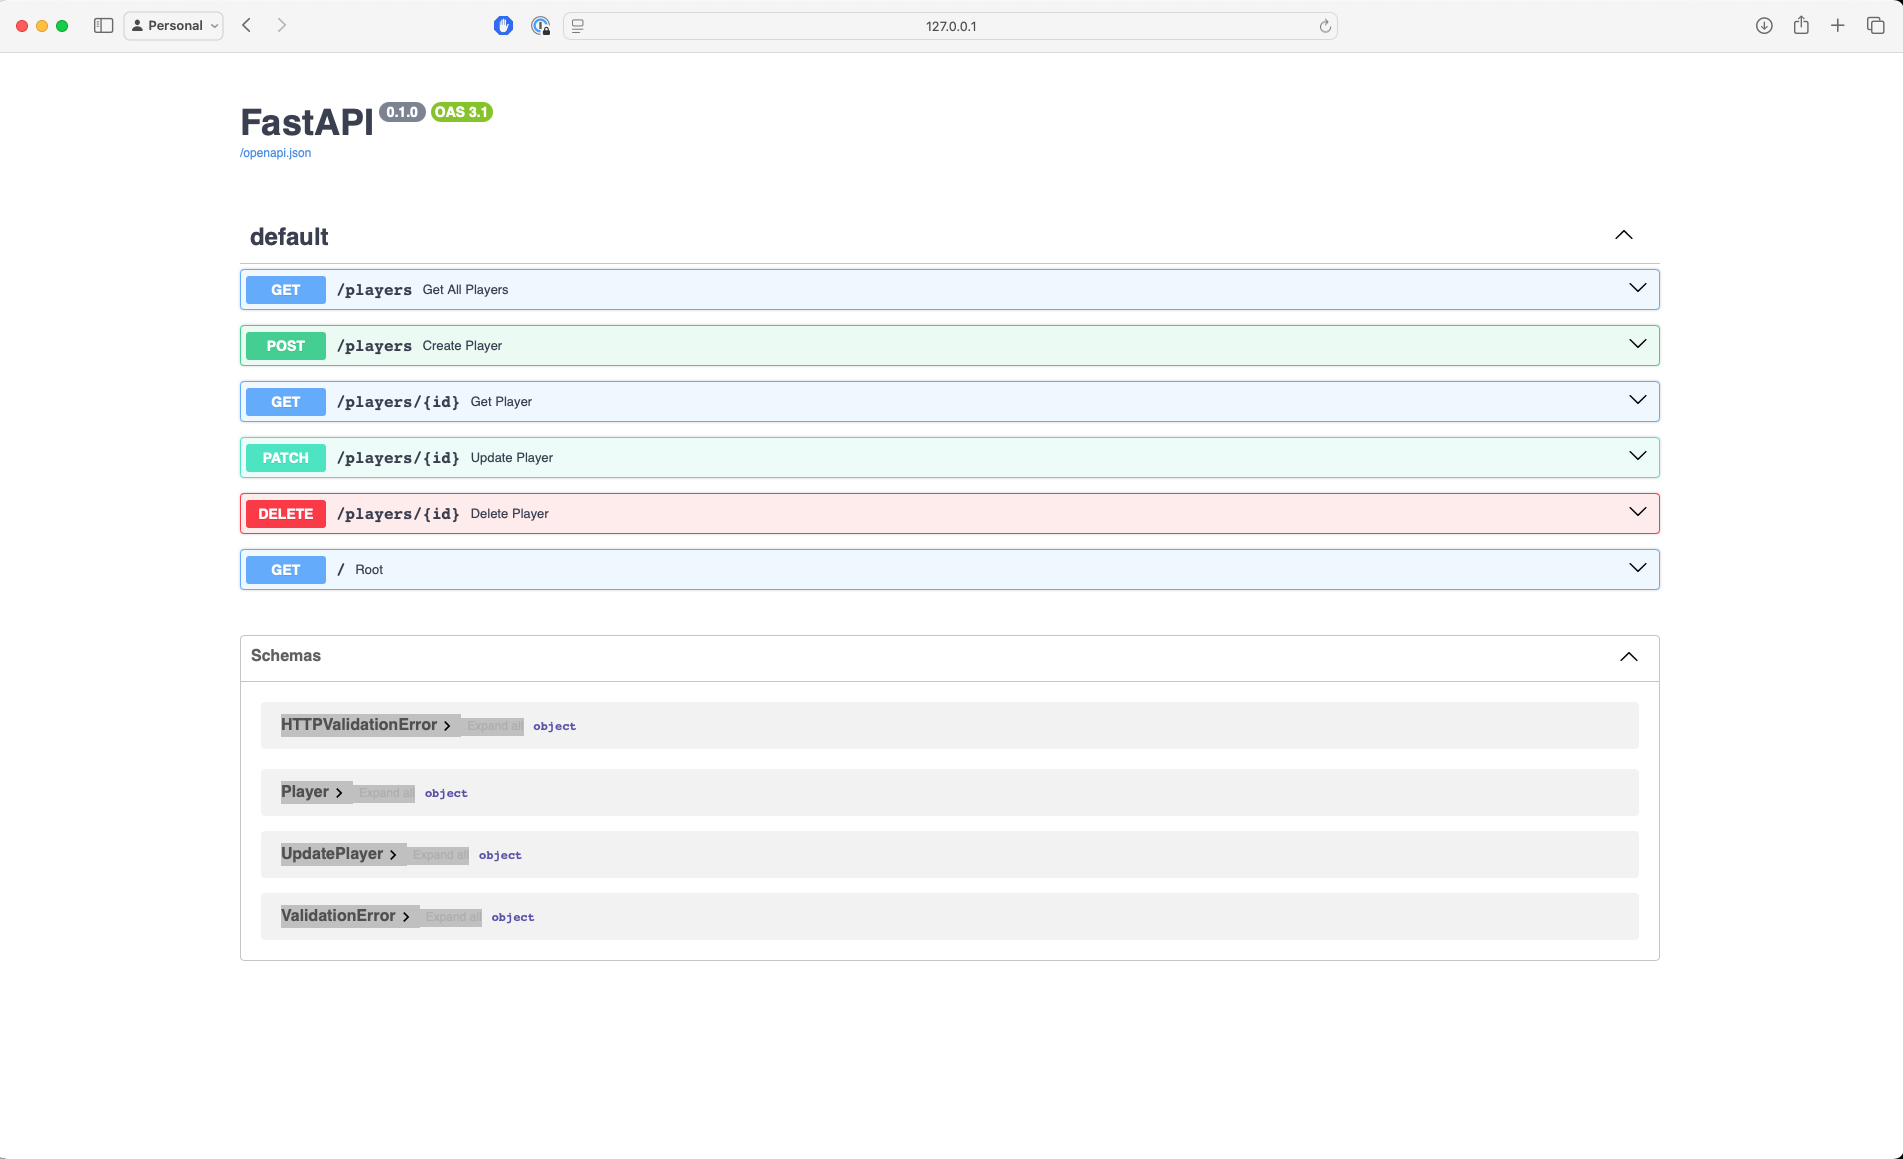Click the GET badge for Get All Players
1903x1159 pixels.
tap(286, 290)
